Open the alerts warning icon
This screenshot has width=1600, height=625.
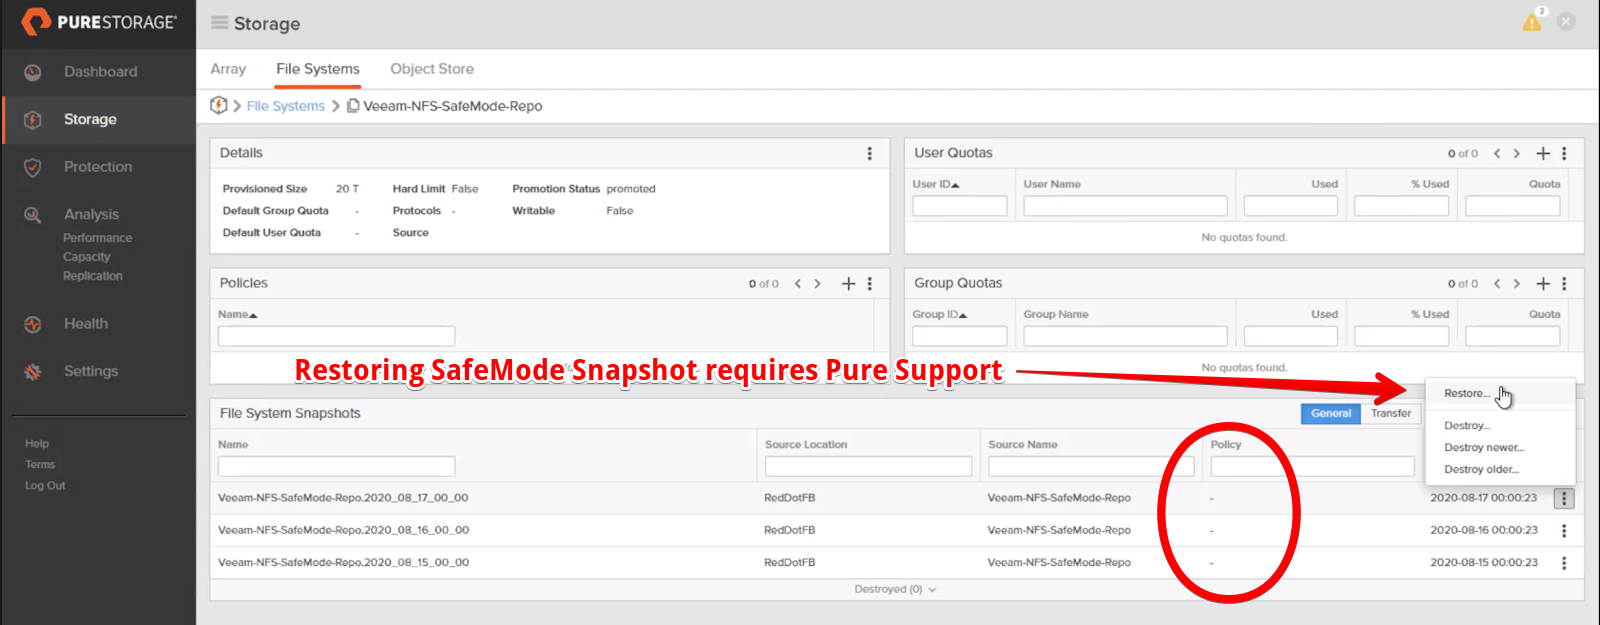1532,22
